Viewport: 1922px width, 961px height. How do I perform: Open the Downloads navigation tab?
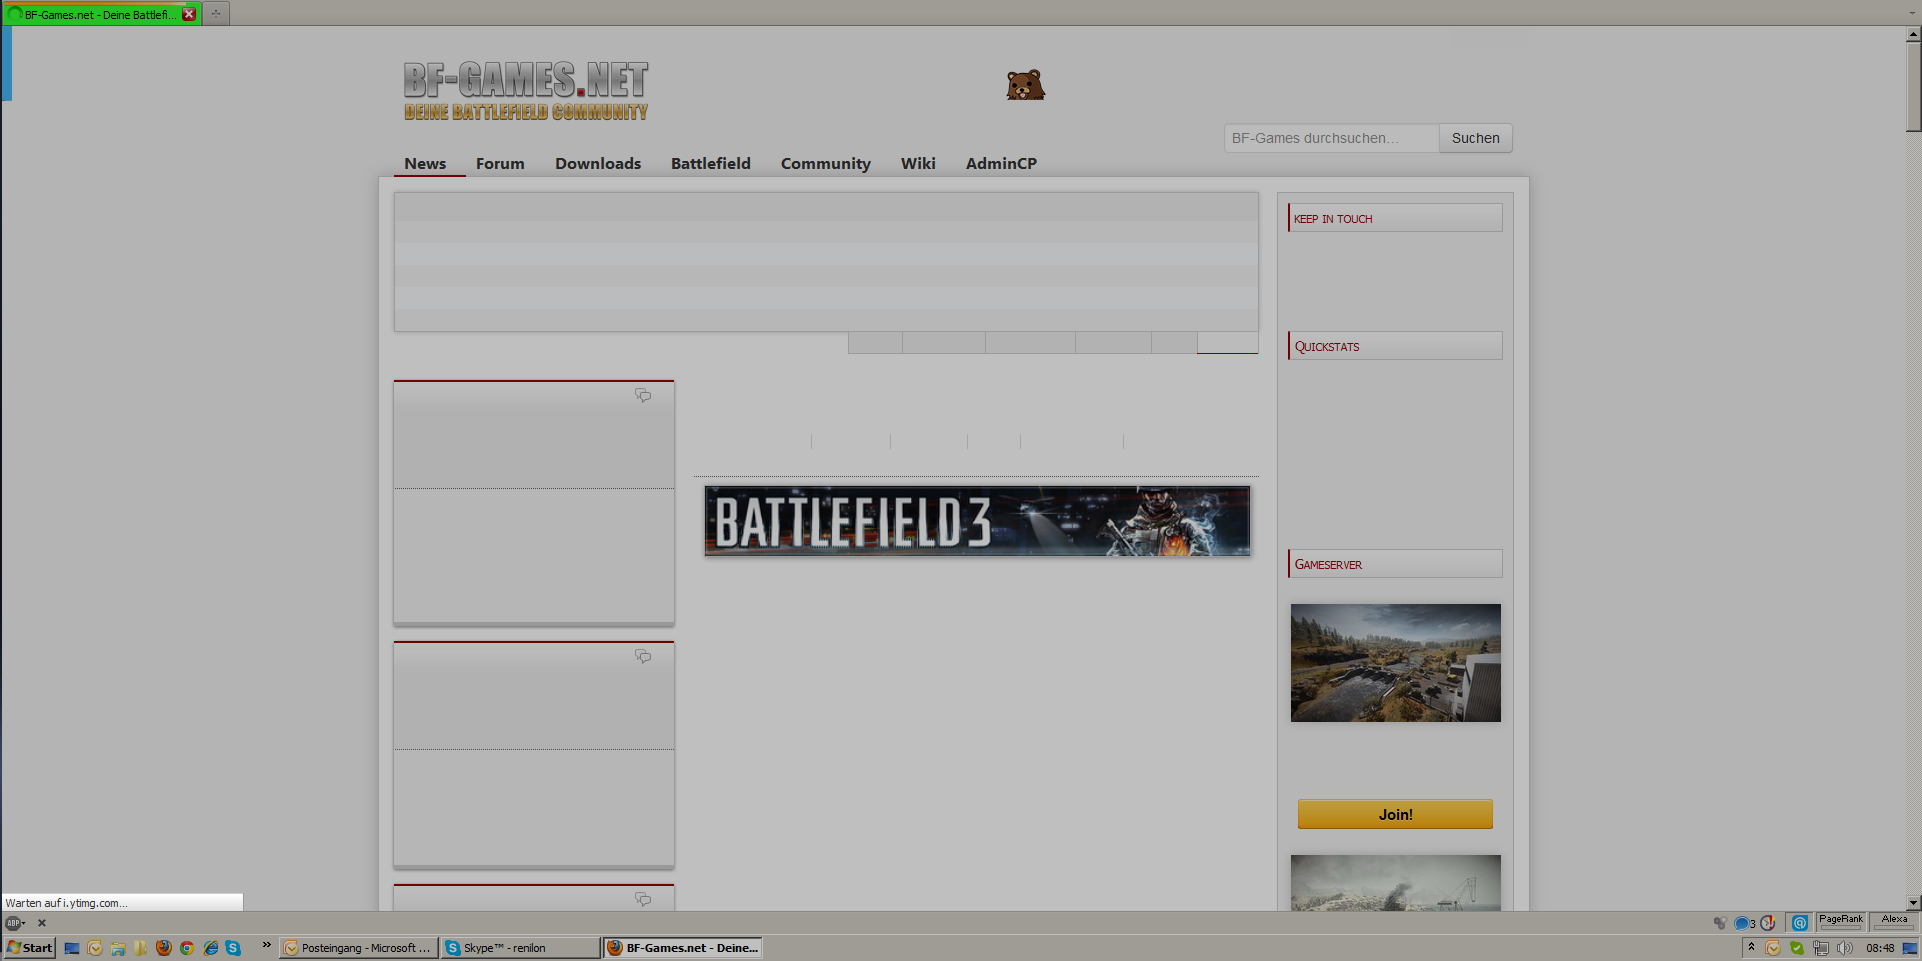(598, 164)
